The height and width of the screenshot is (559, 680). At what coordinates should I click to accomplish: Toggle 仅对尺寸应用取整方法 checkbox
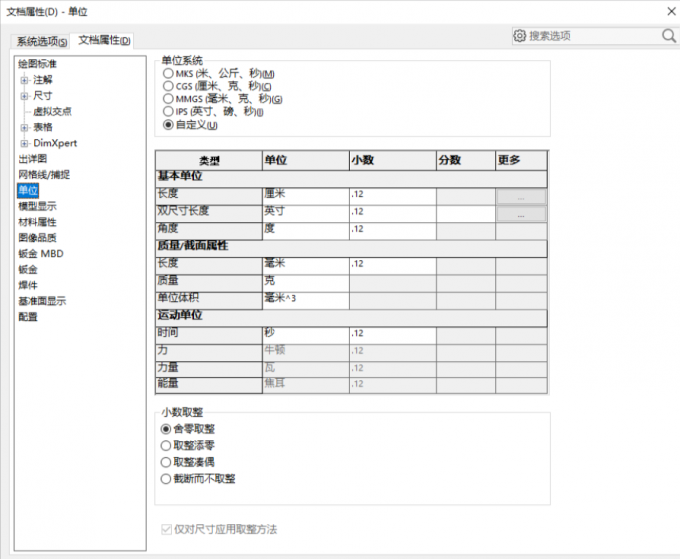pyautogui.click(x=166, y=529)
